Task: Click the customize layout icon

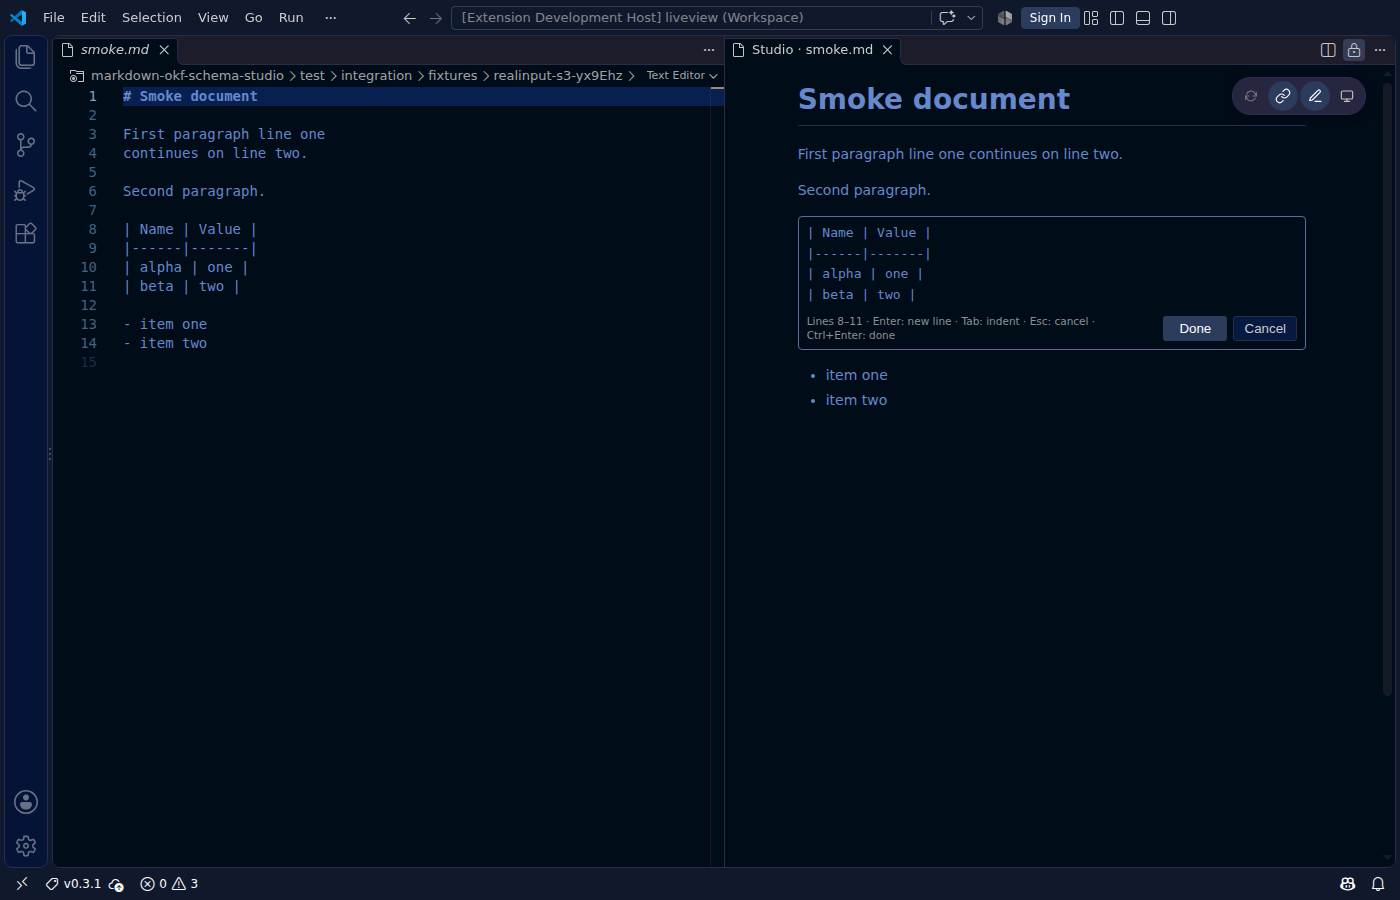Action: (x=1091, y=18)
